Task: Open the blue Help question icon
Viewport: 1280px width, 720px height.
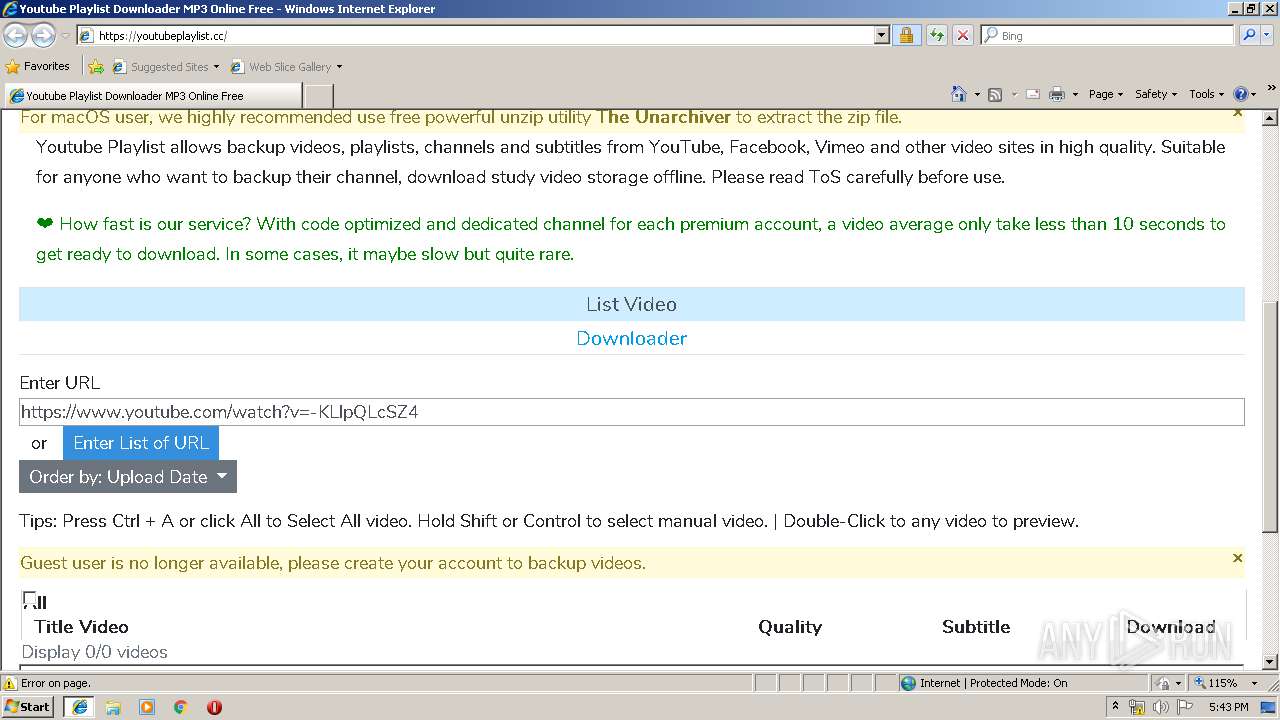Action: click(1240, 94)
